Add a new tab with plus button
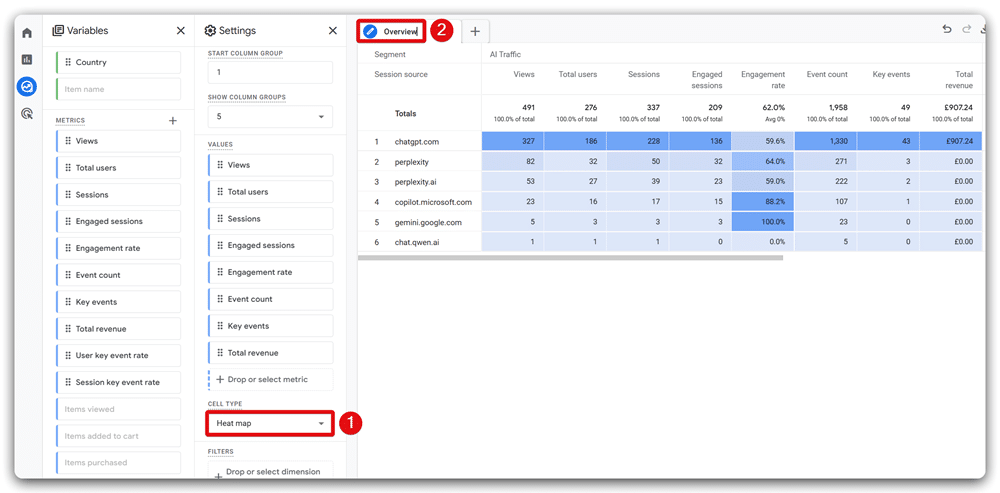The image size is (1000, 493). pos(475,31)
